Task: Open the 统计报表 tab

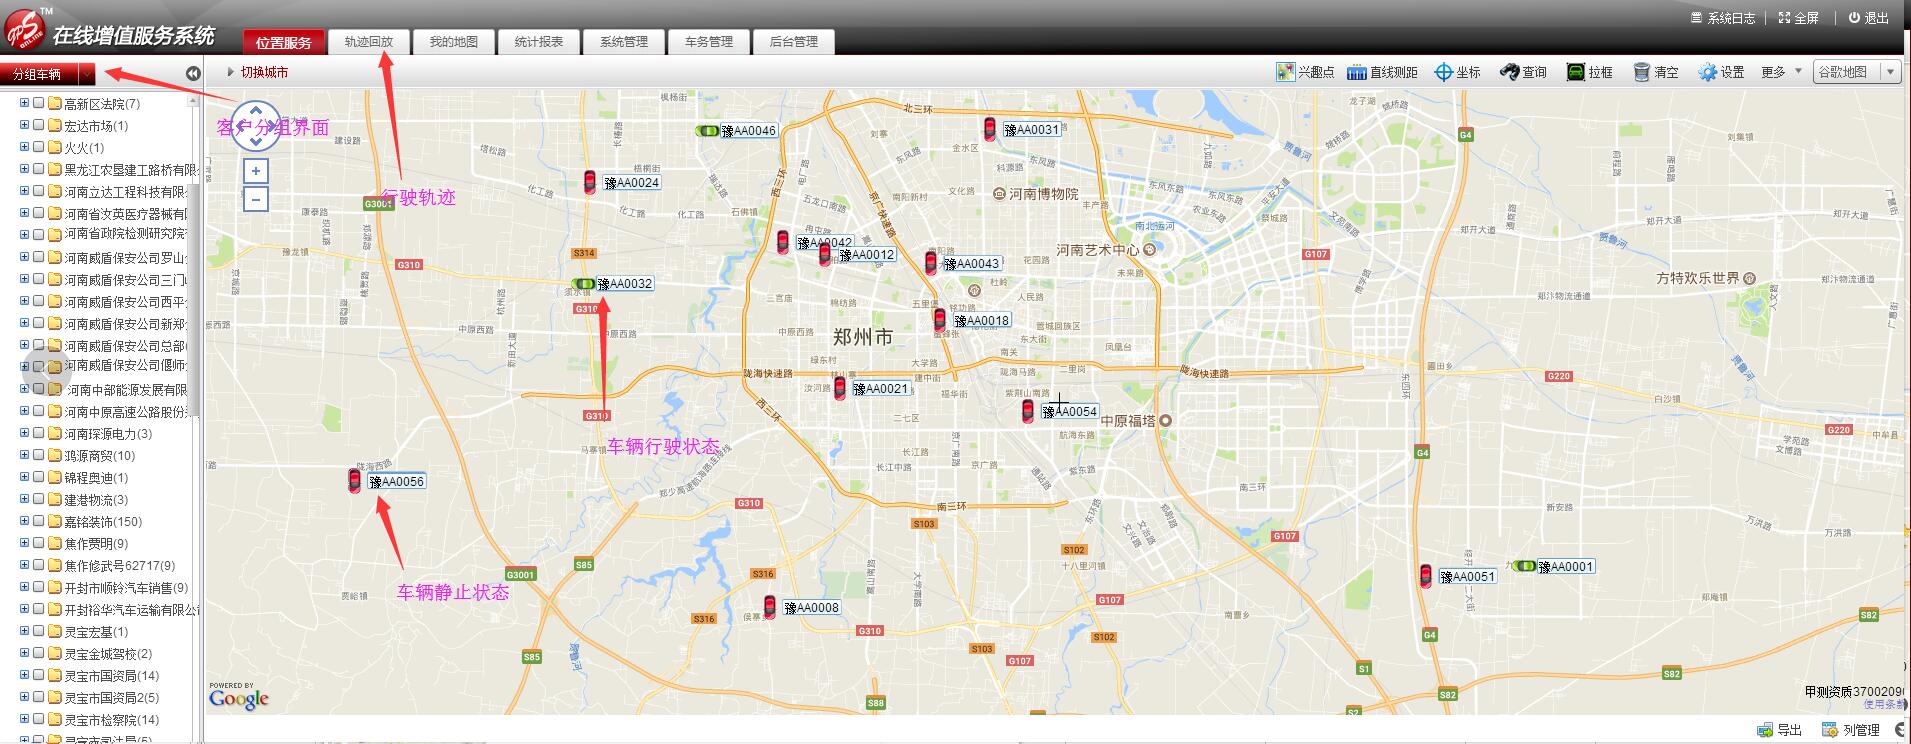Action: [539, 42]
